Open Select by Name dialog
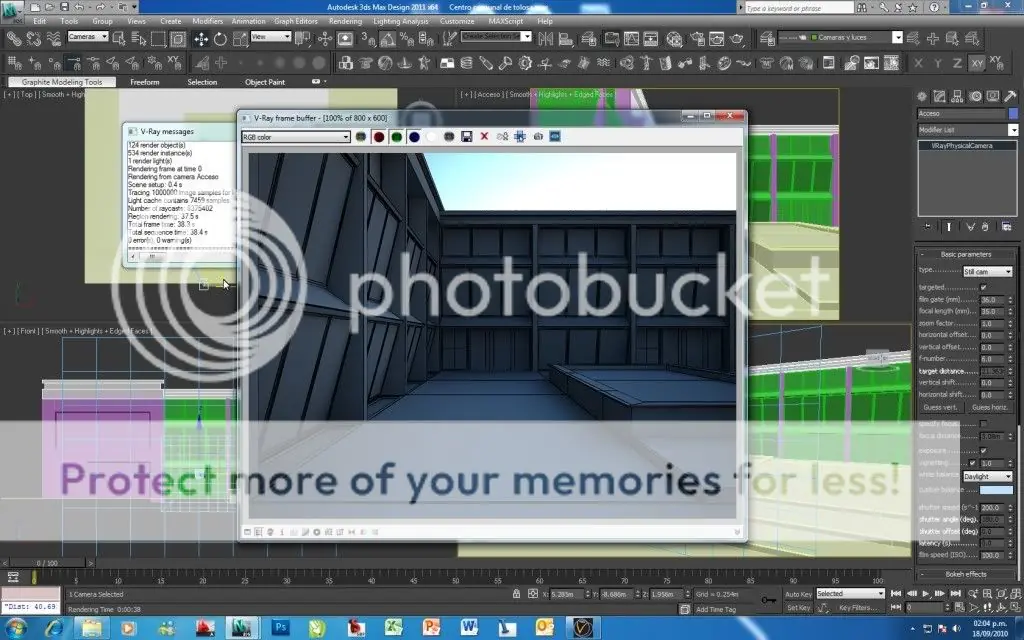This screenshot has width=1024, height=640. [138, 39]
